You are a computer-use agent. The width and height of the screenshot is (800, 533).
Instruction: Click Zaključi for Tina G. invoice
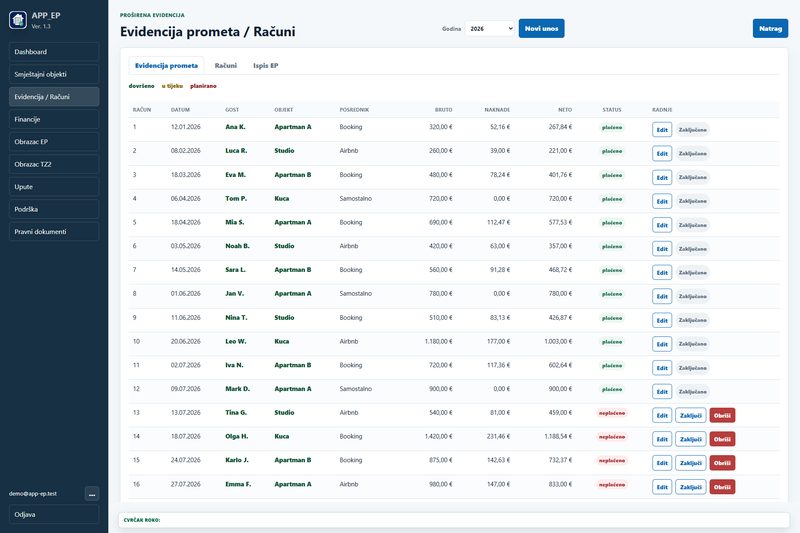click(x=691, y=415)
